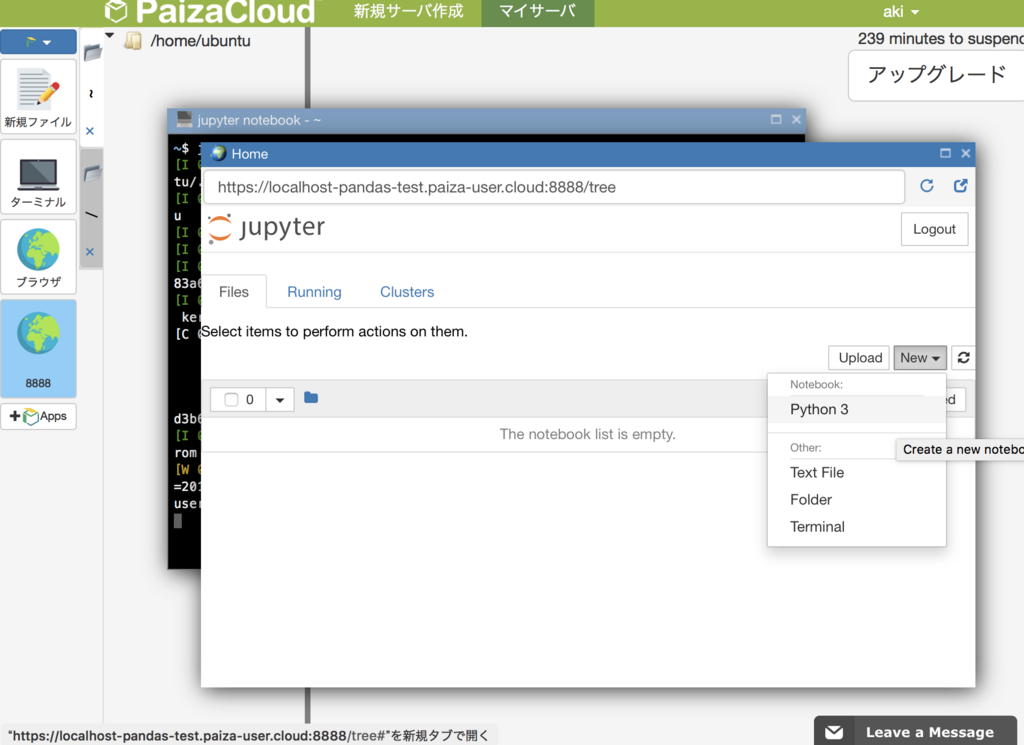
Task: Switch to the Clusters tab
Action: point(407,292)
